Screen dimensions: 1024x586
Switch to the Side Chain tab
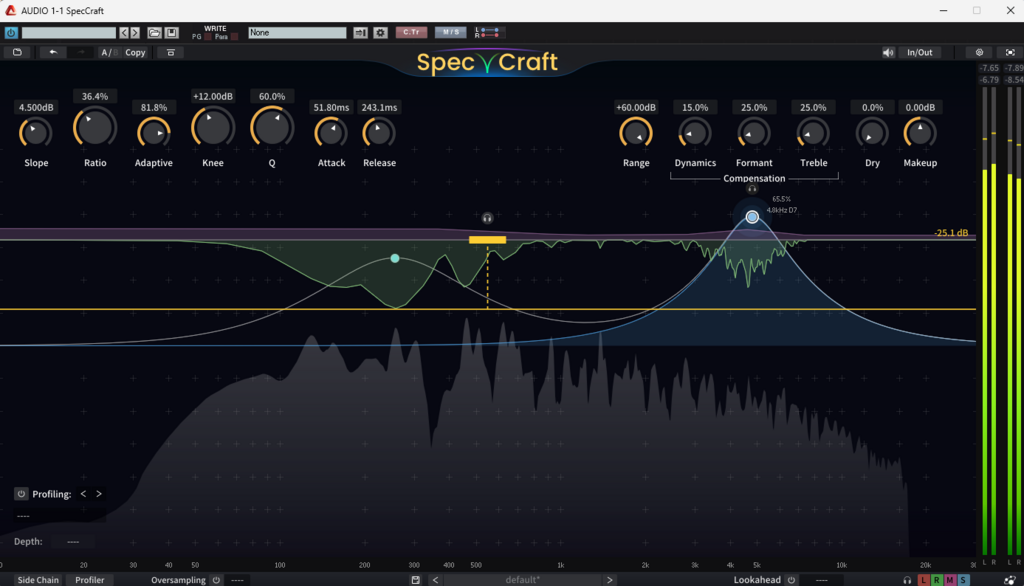(38, 579)
